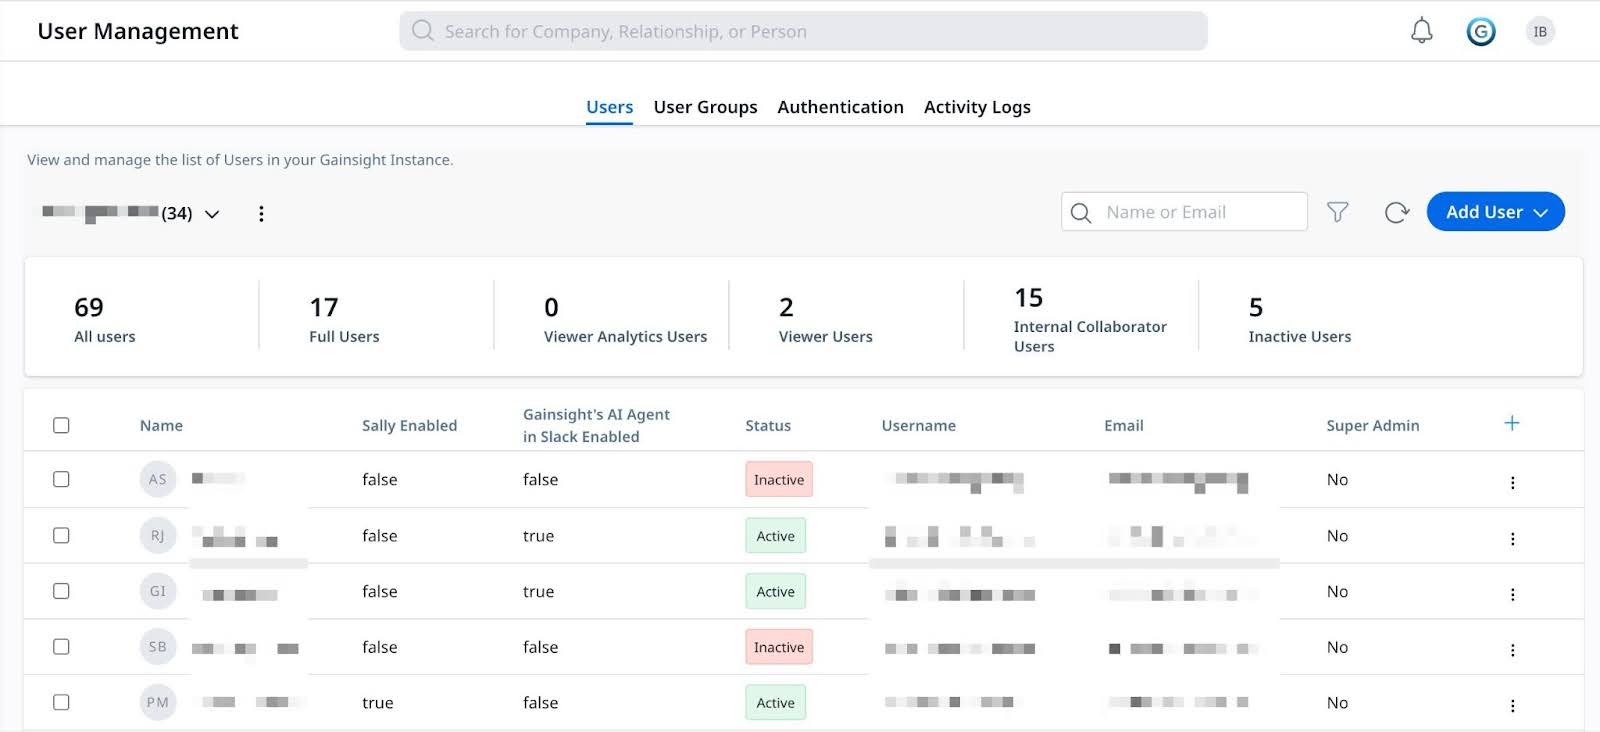
Task: Click the Active status badge for PM
Action: click(x=775, y=702)
